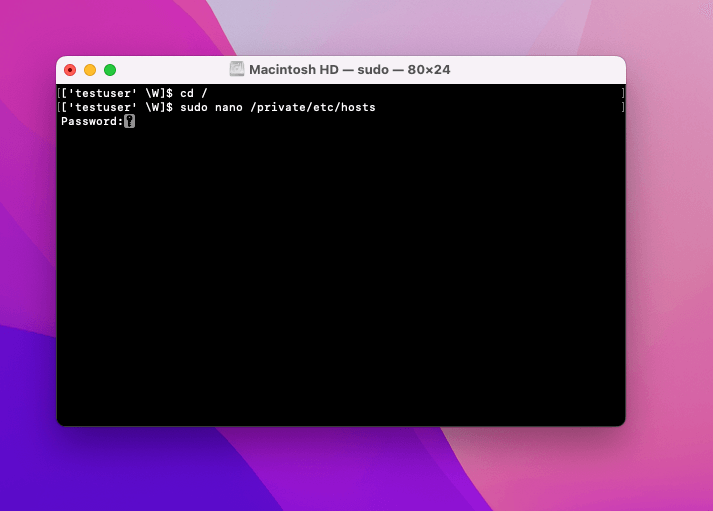Screen dimensions: 713x511
Task: Click the 'cd /' command text
Action: coord(194,93)
